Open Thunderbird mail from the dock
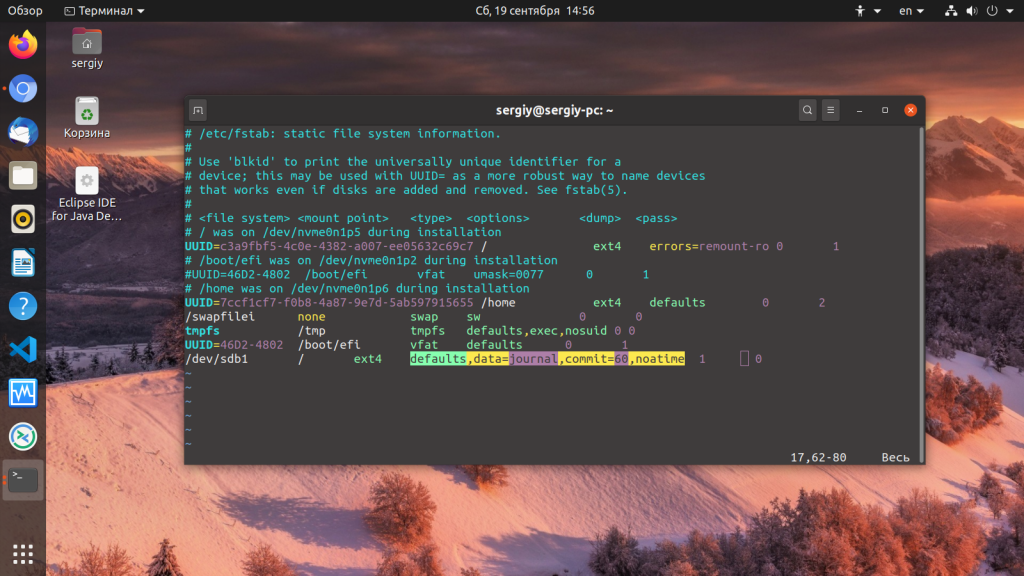This screenshot has width=1024, height=576. 23,132
